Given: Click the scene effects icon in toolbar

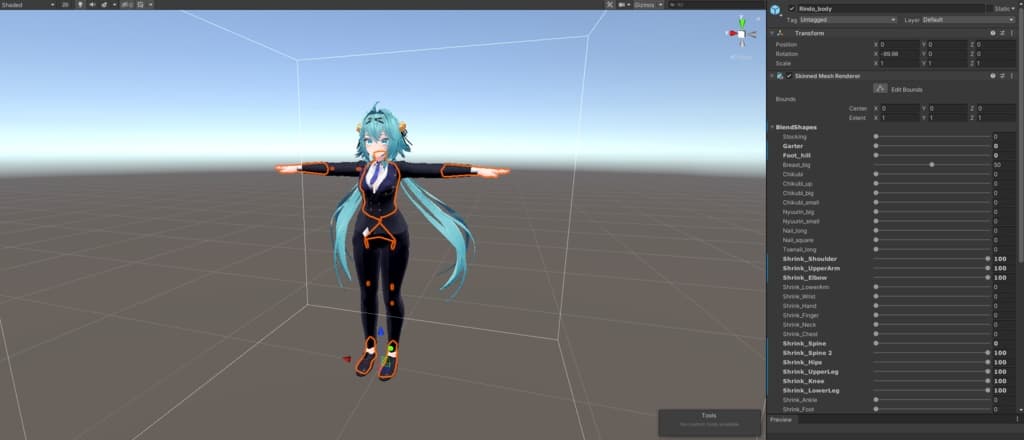Looking at the screenshot, I should 104,4.
